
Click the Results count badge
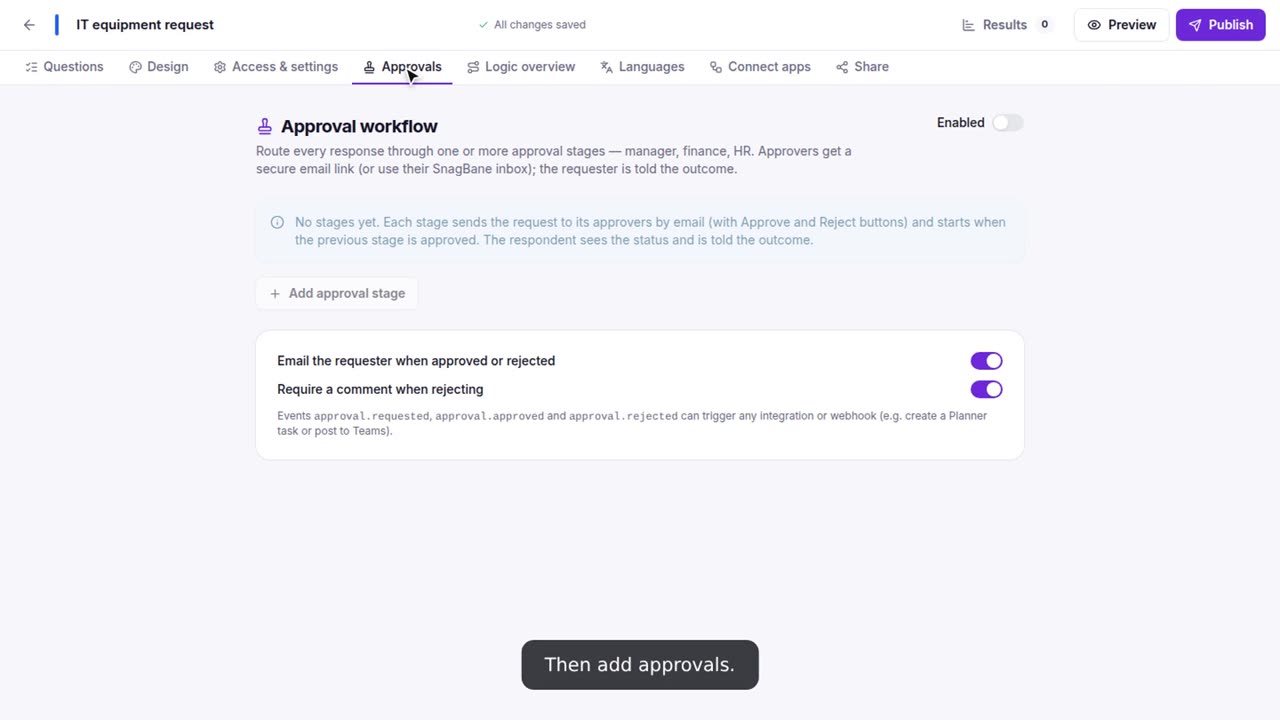pos(1044,25)
